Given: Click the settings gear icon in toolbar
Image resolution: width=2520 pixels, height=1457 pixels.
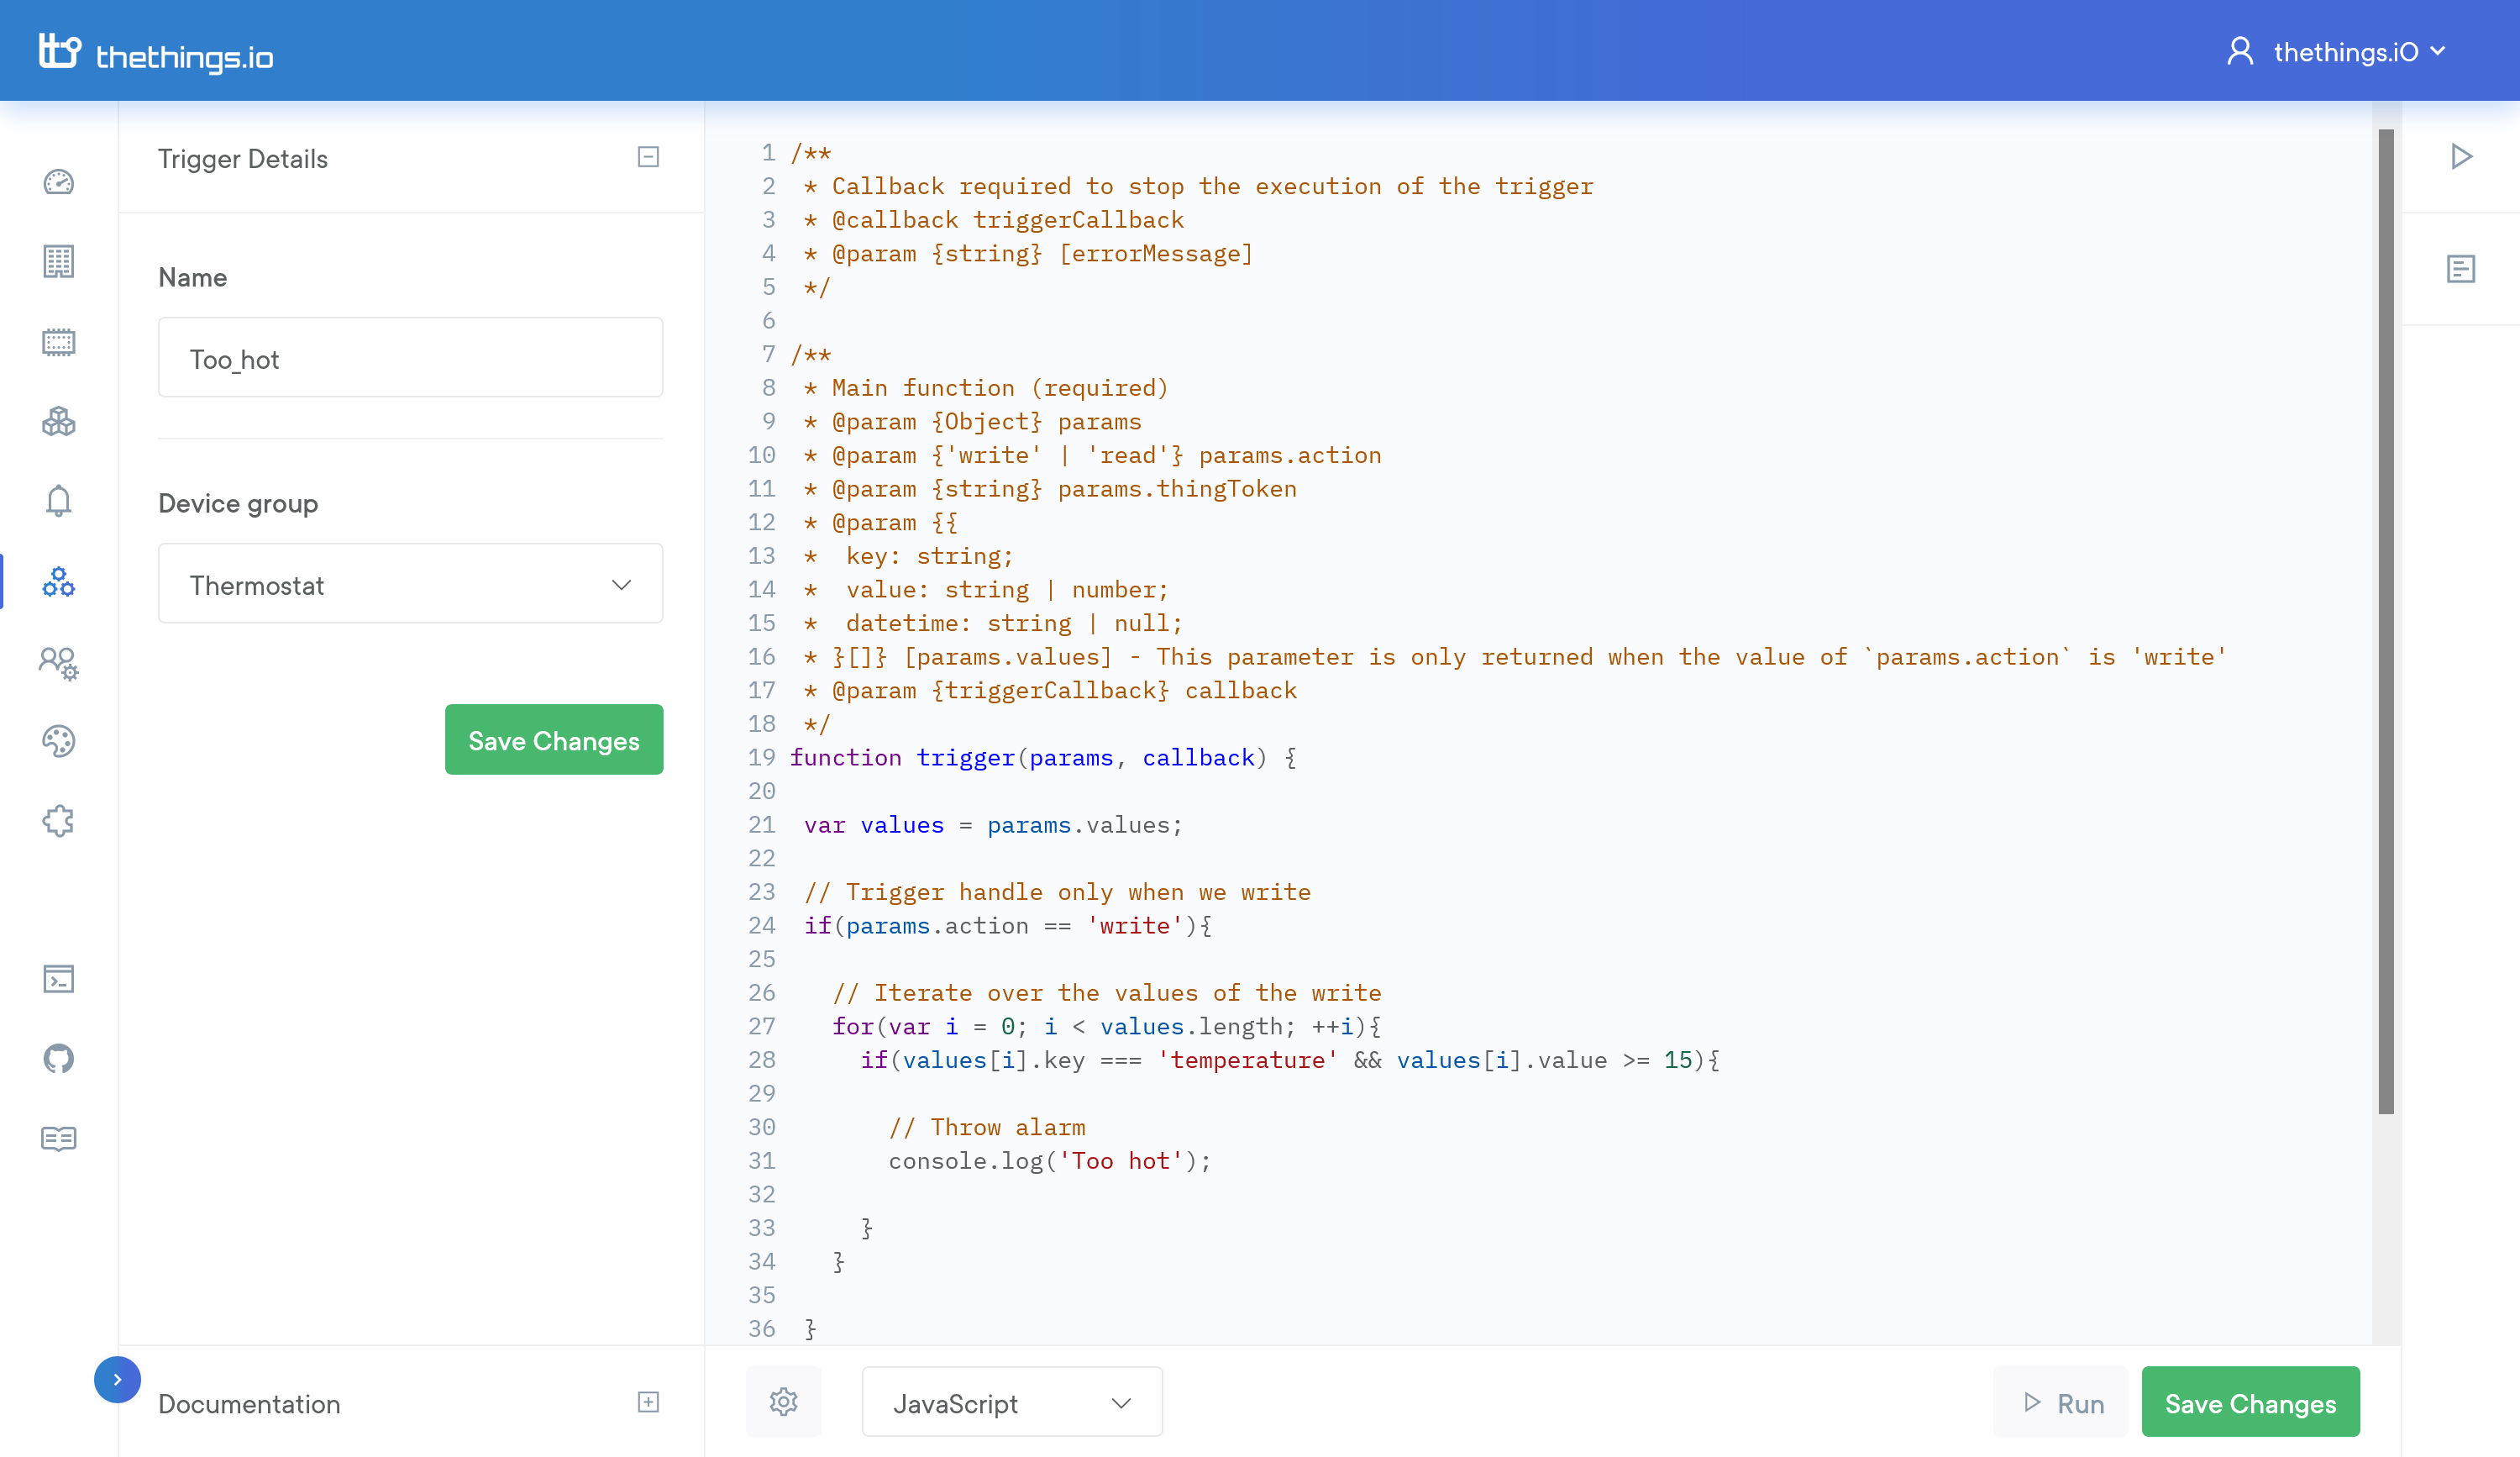Looking at the screenshot, I should (784, 1403).
